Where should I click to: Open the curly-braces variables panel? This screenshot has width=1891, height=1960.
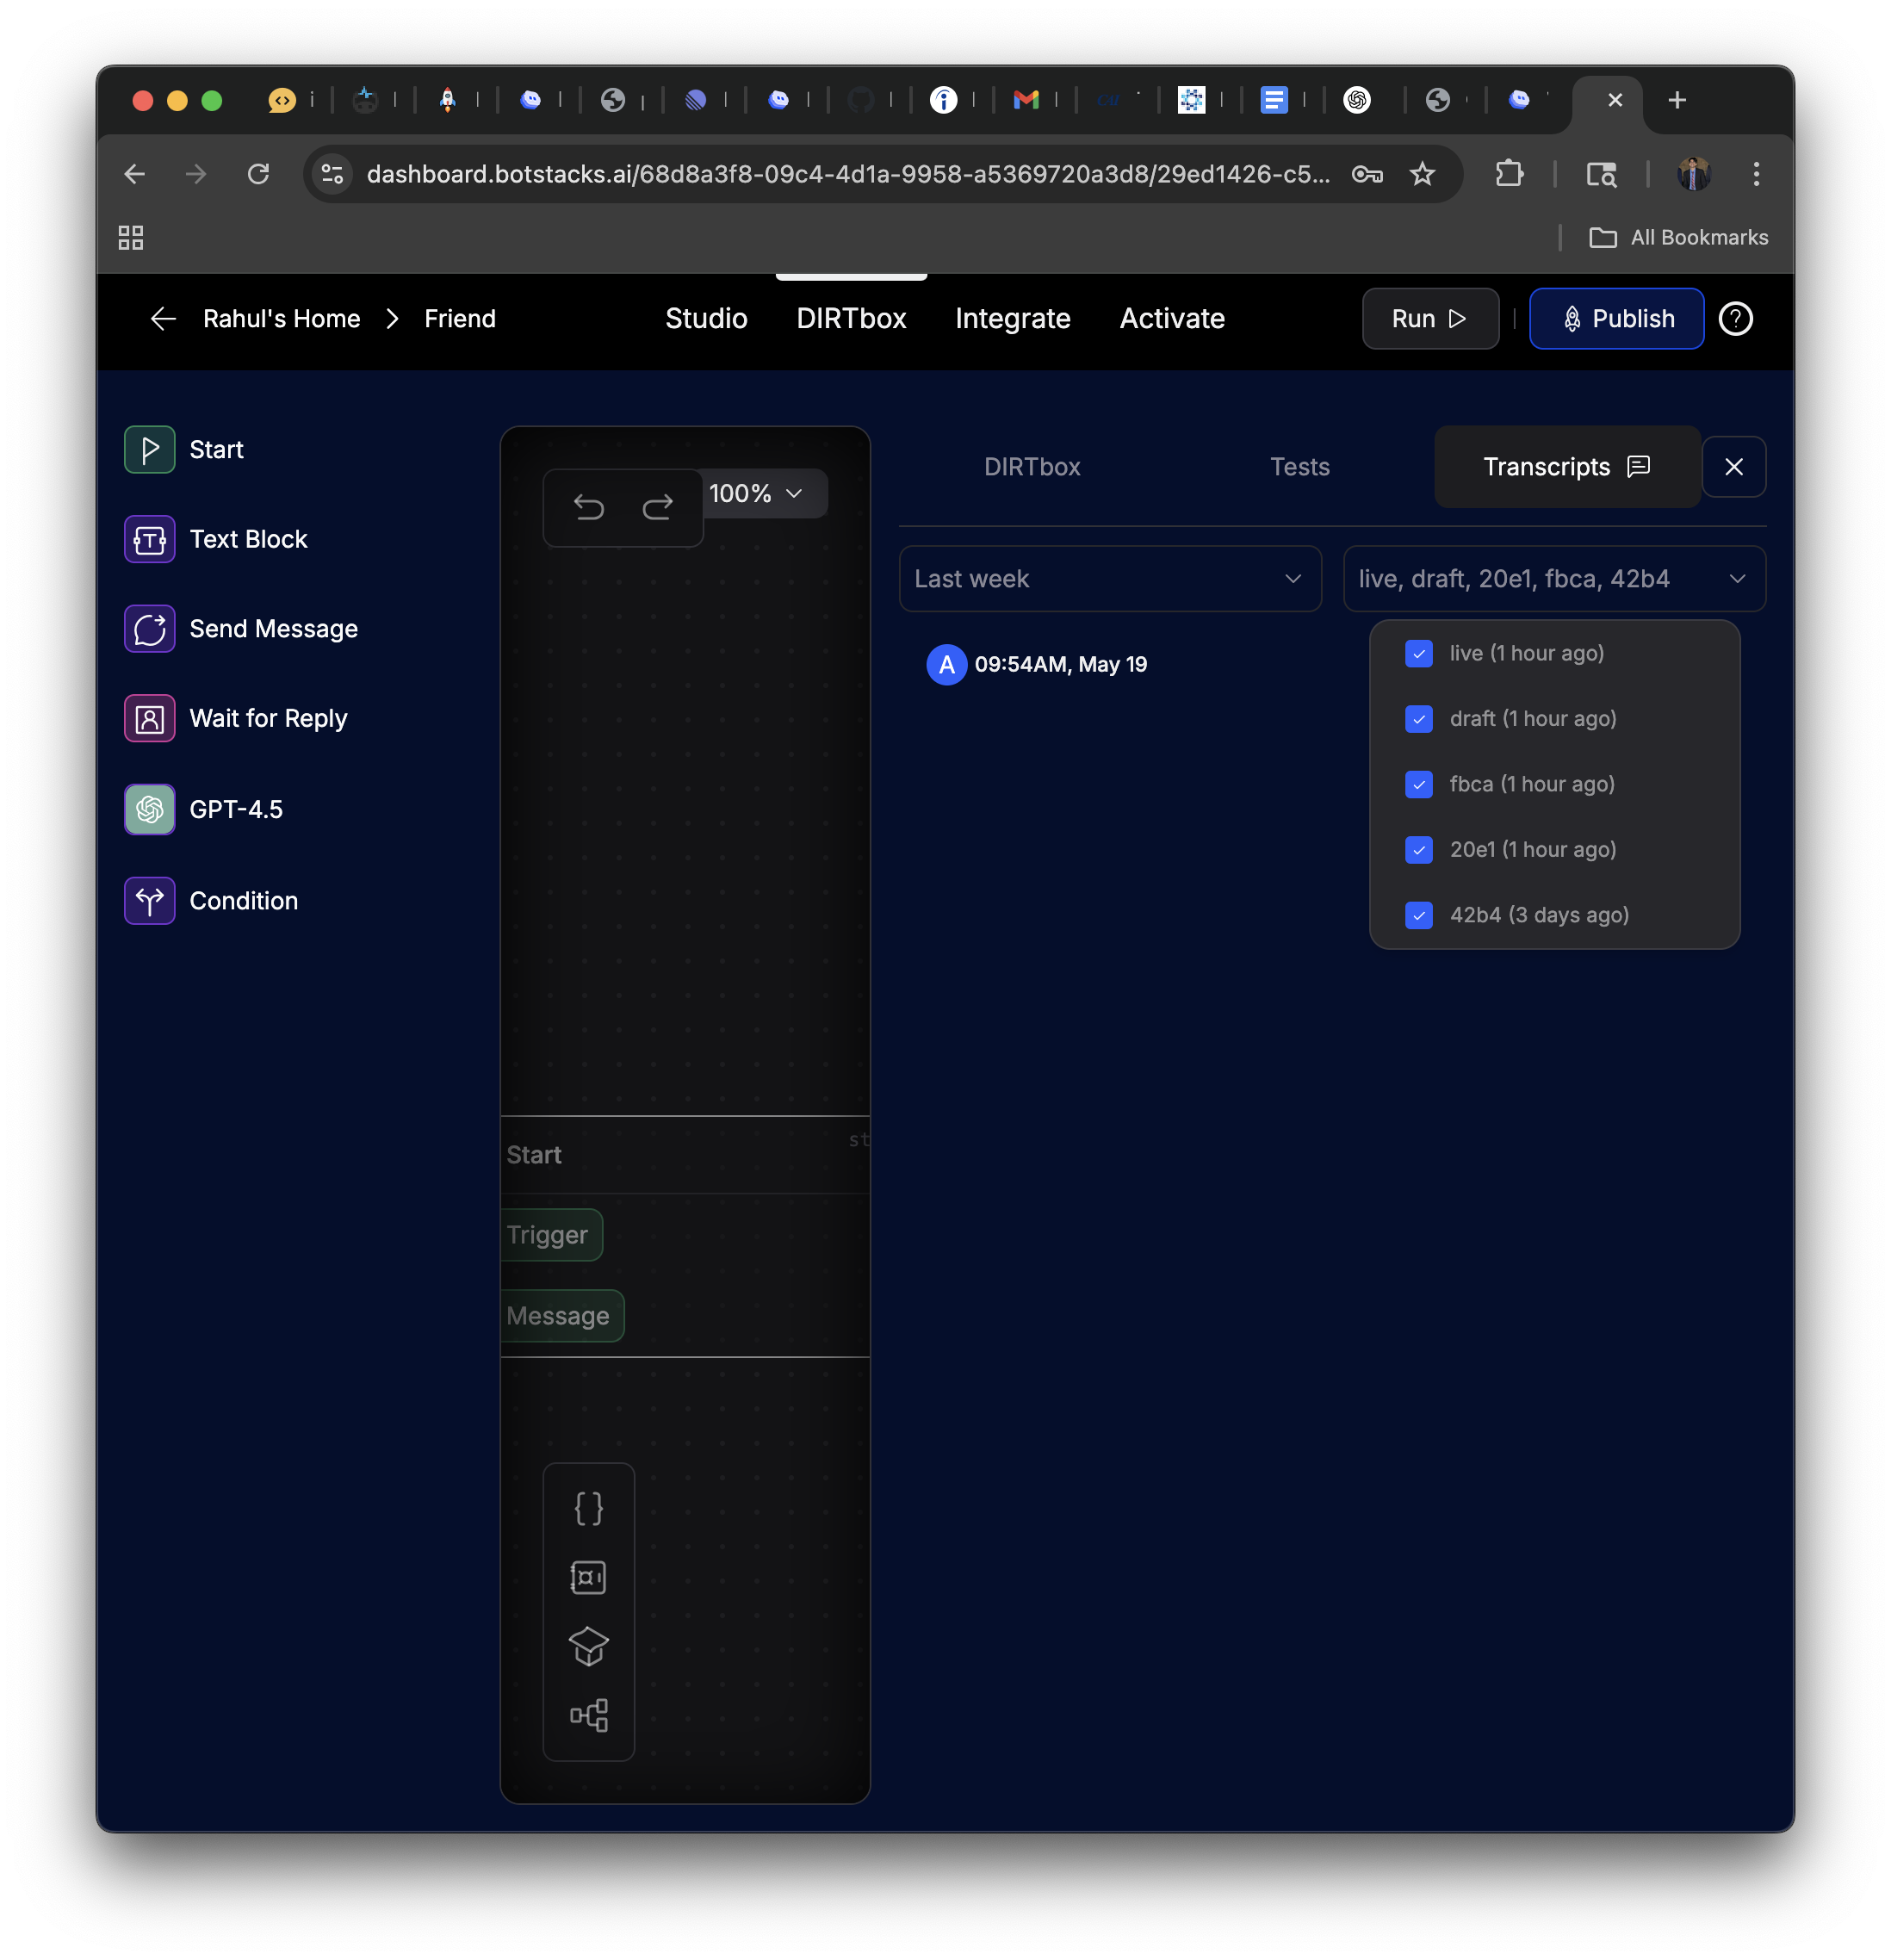(589, 1508)
